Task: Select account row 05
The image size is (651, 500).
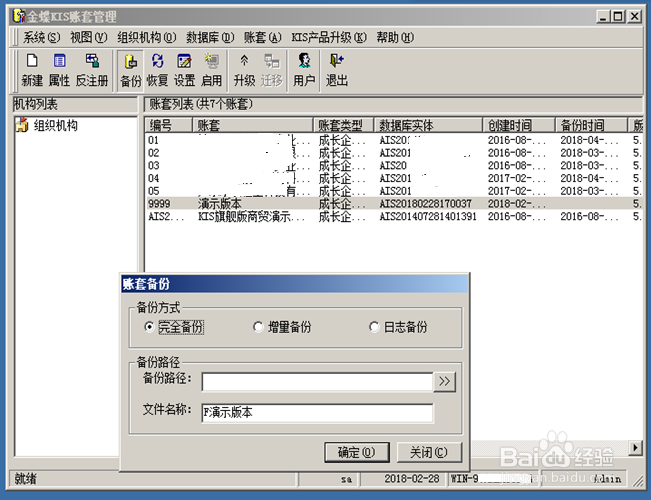Action: pyautogui.click(x=394, y=191)
